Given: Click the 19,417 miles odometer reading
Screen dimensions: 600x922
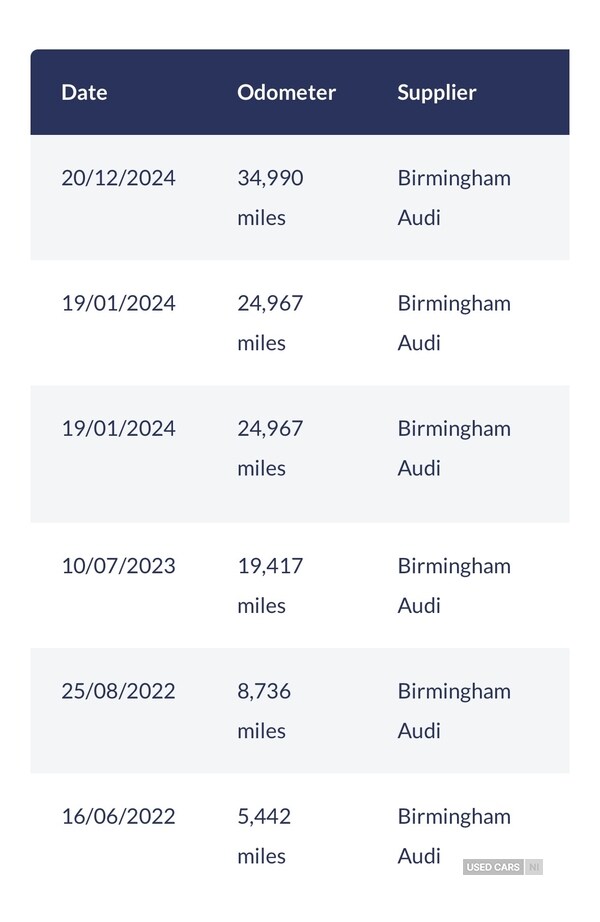Looking at the screenshot, I should [x=270, y=585].
